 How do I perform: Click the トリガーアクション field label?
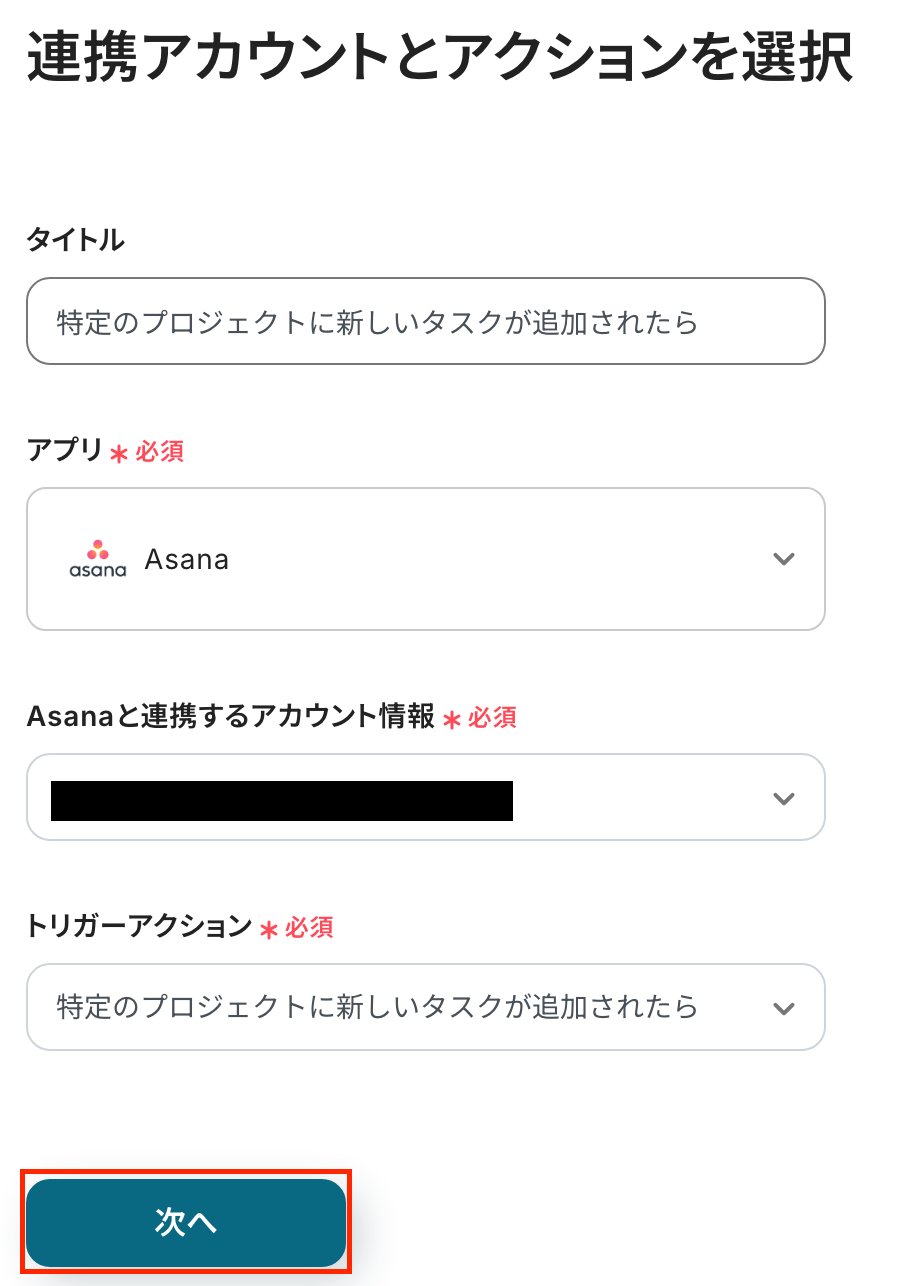(139, 927)
